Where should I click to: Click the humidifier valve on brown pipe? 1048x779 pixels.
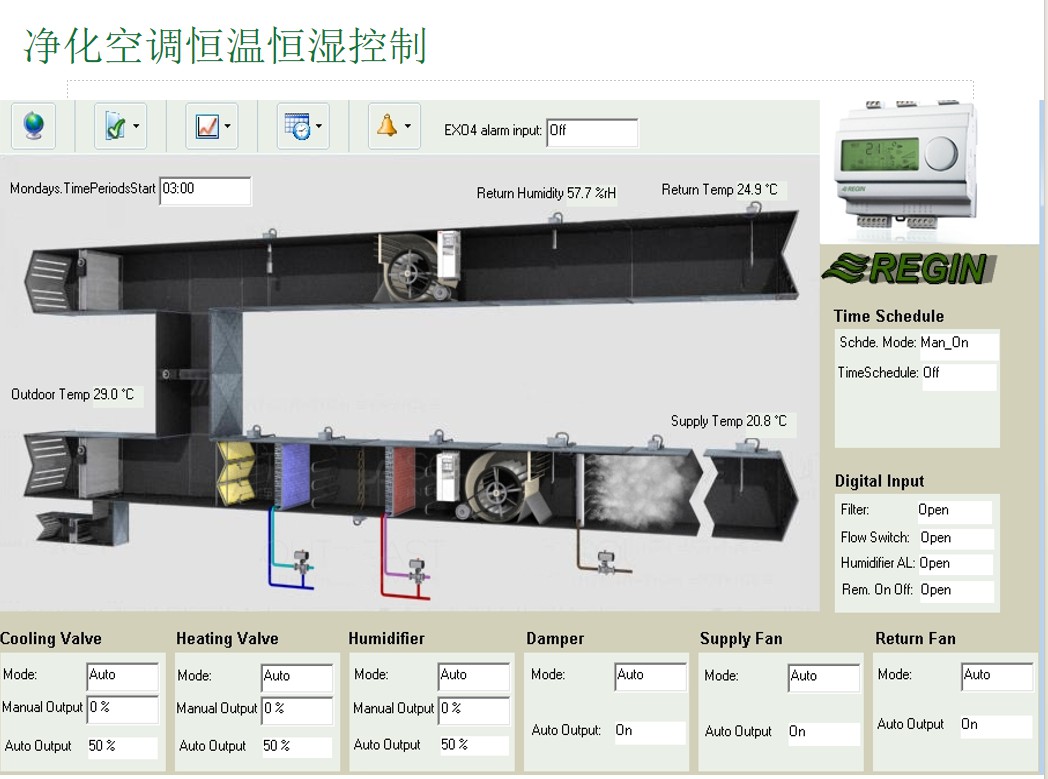pyautogui.click(x=605, y=563)
